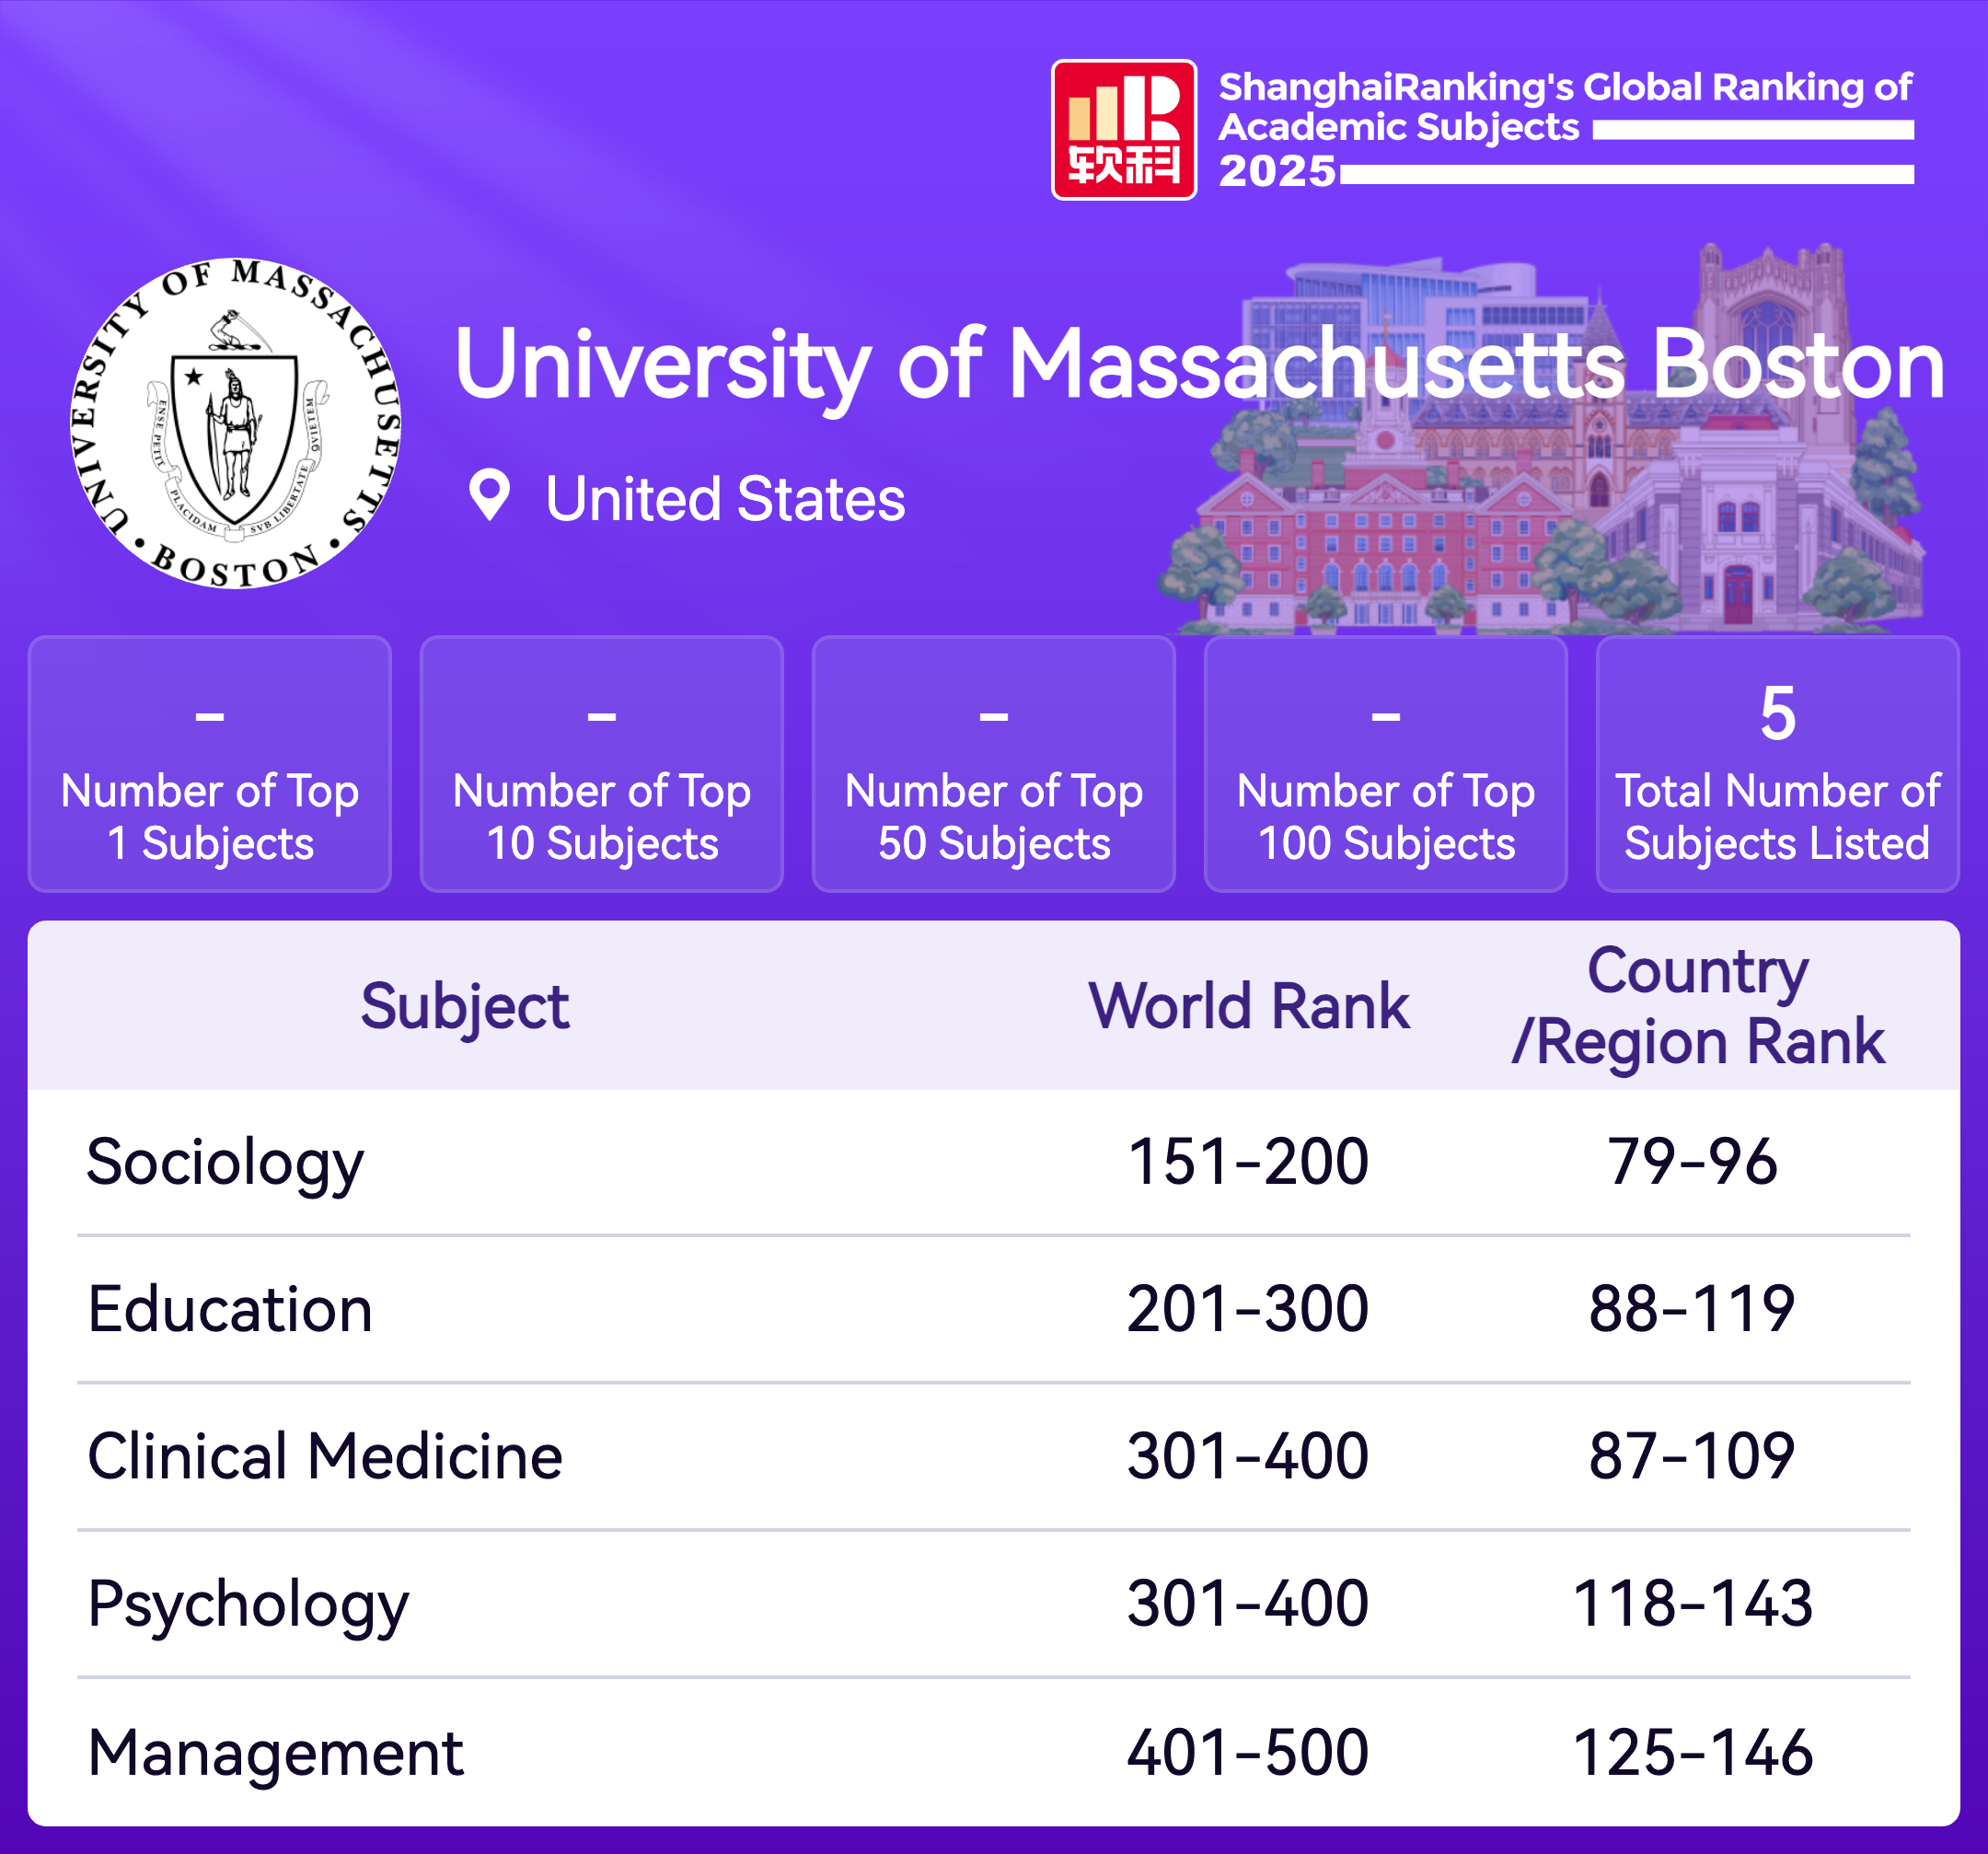1988x1854 pixels.
Task: Select the University of Massachusetts Boston heading
Action: (x=1198, y=364)
